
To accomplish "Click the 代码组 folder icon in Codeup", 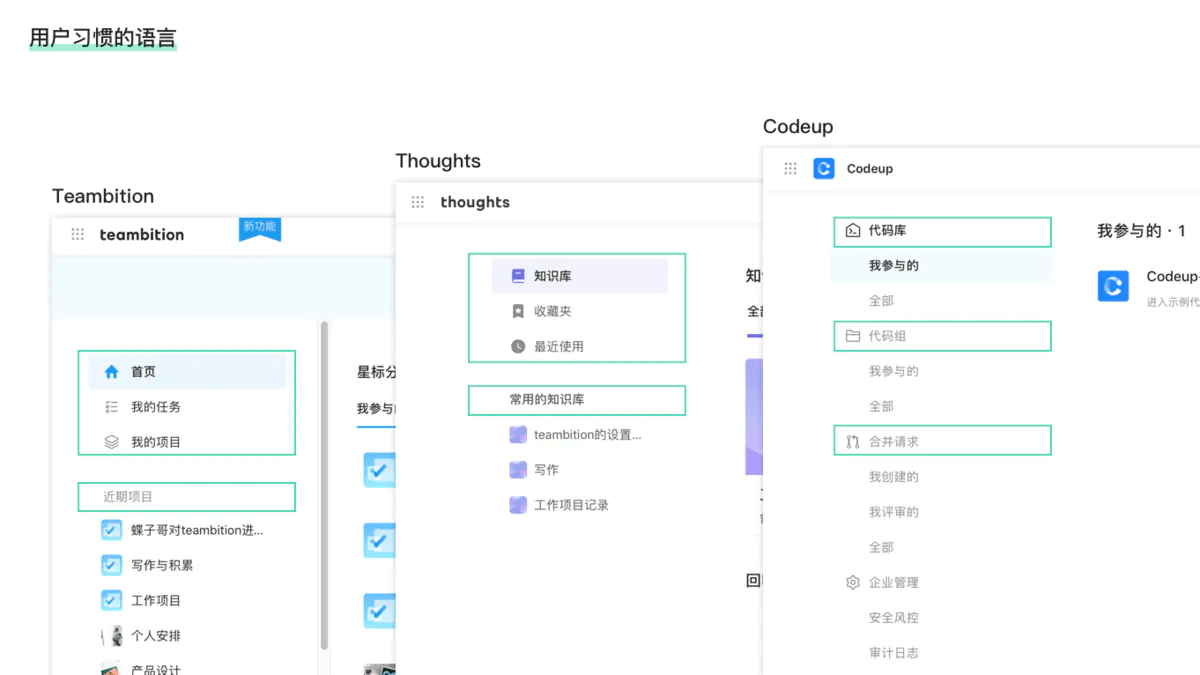I will (x=853, y=336).
